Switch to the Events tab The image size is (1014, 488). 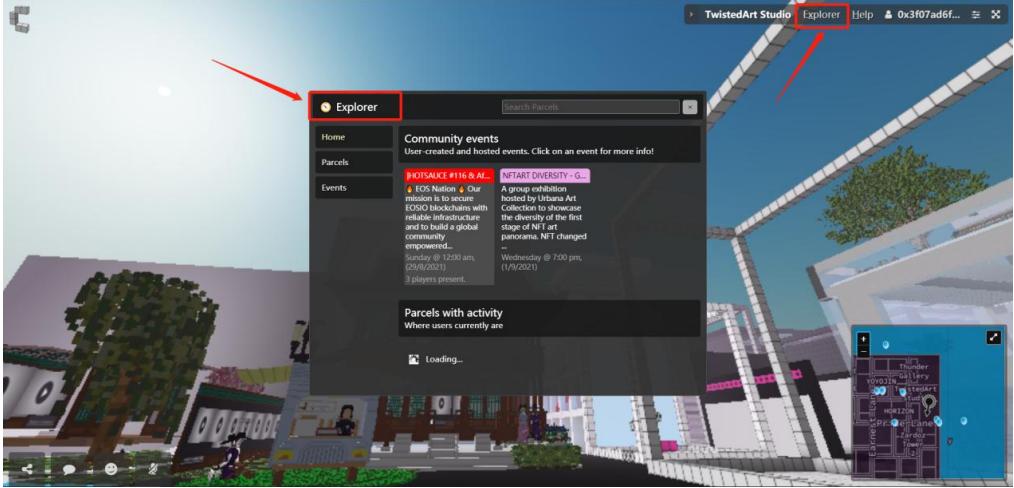353,187
